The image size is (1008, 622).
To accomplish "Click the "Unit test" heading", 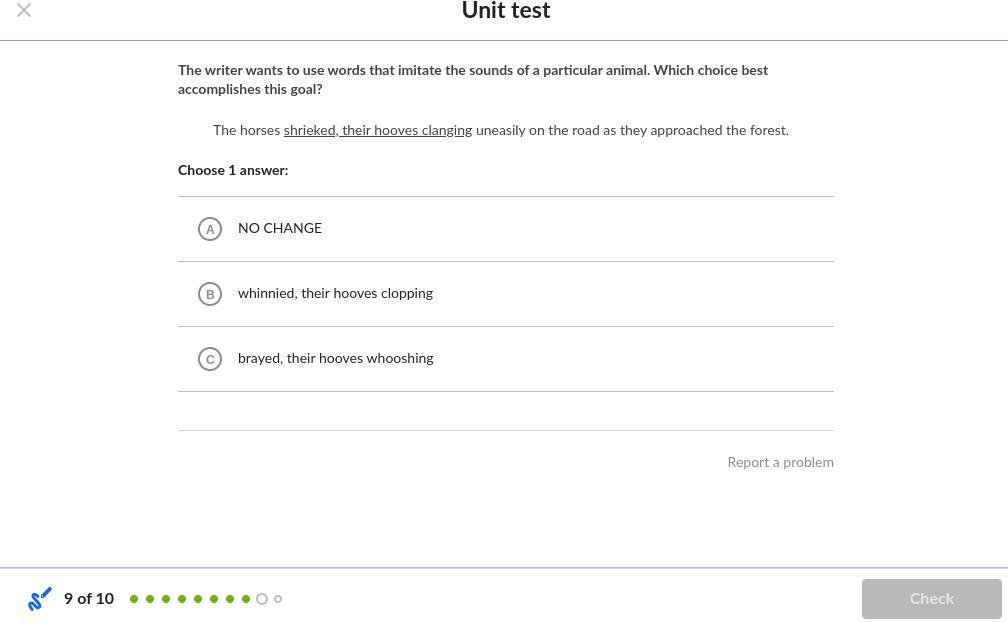I will (505, 11).
